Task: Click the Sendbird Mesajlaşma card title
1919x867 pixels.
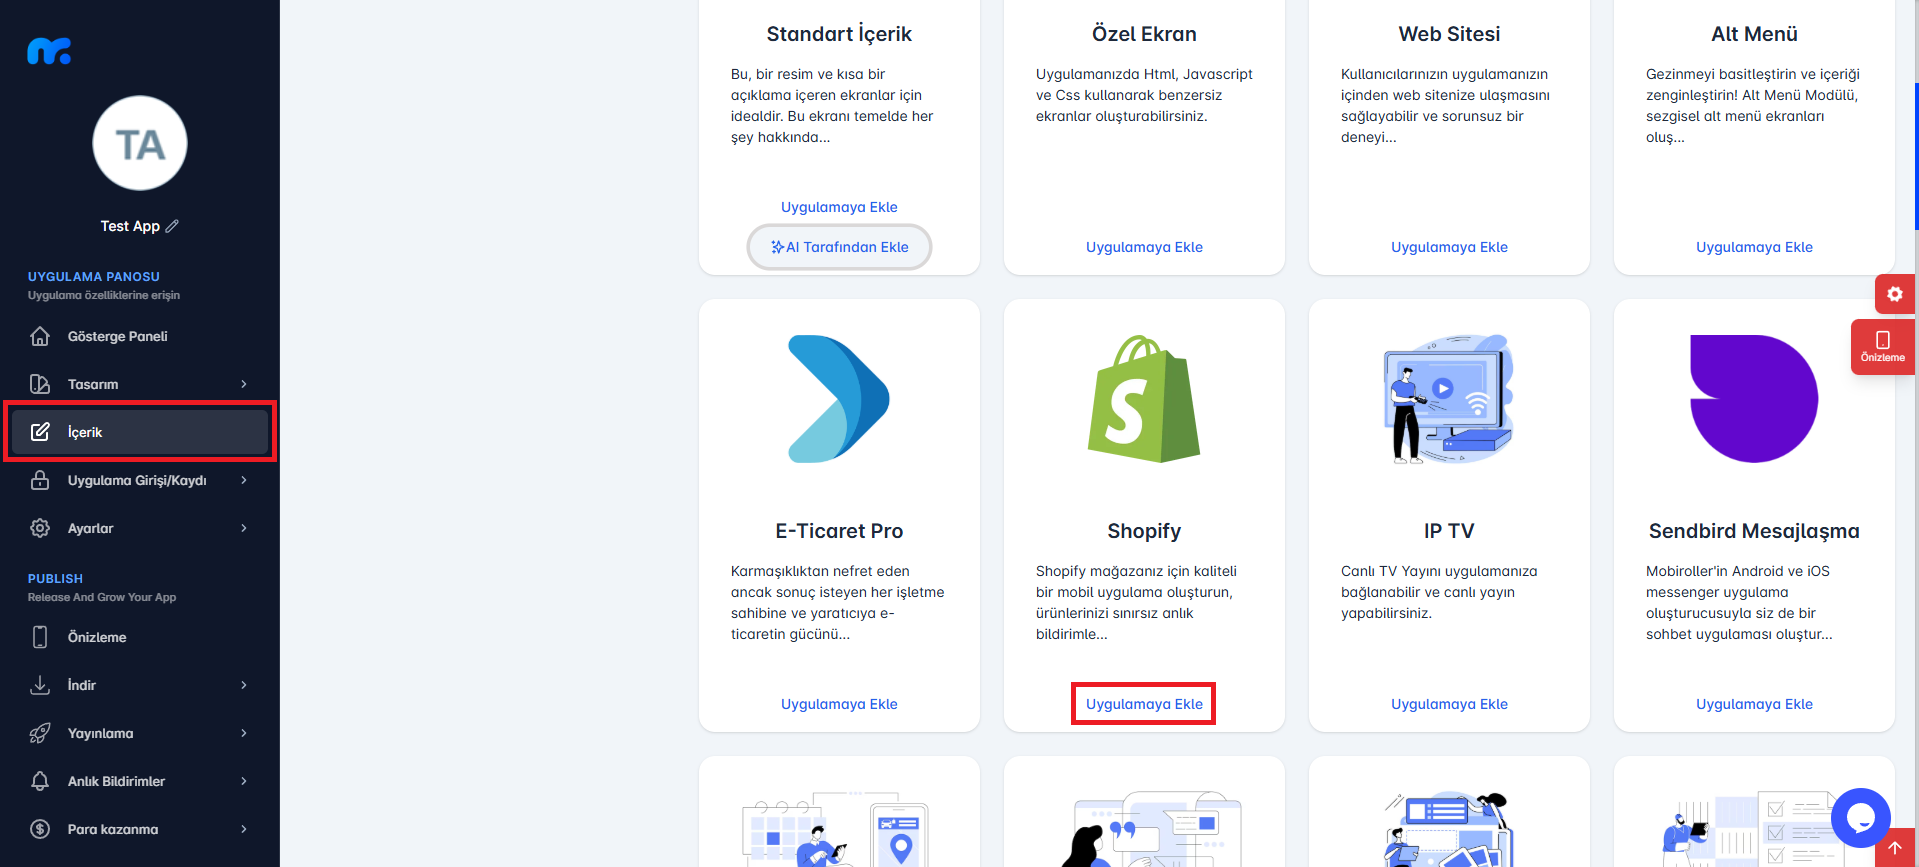Action: click(x=1754, y=531)
